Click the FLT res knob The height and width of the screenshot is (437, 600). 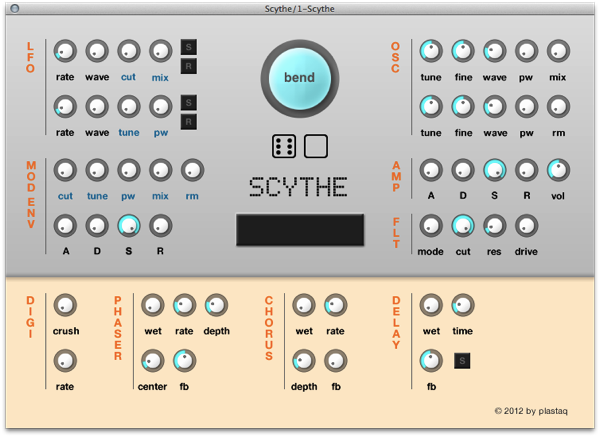click(495, 226)
